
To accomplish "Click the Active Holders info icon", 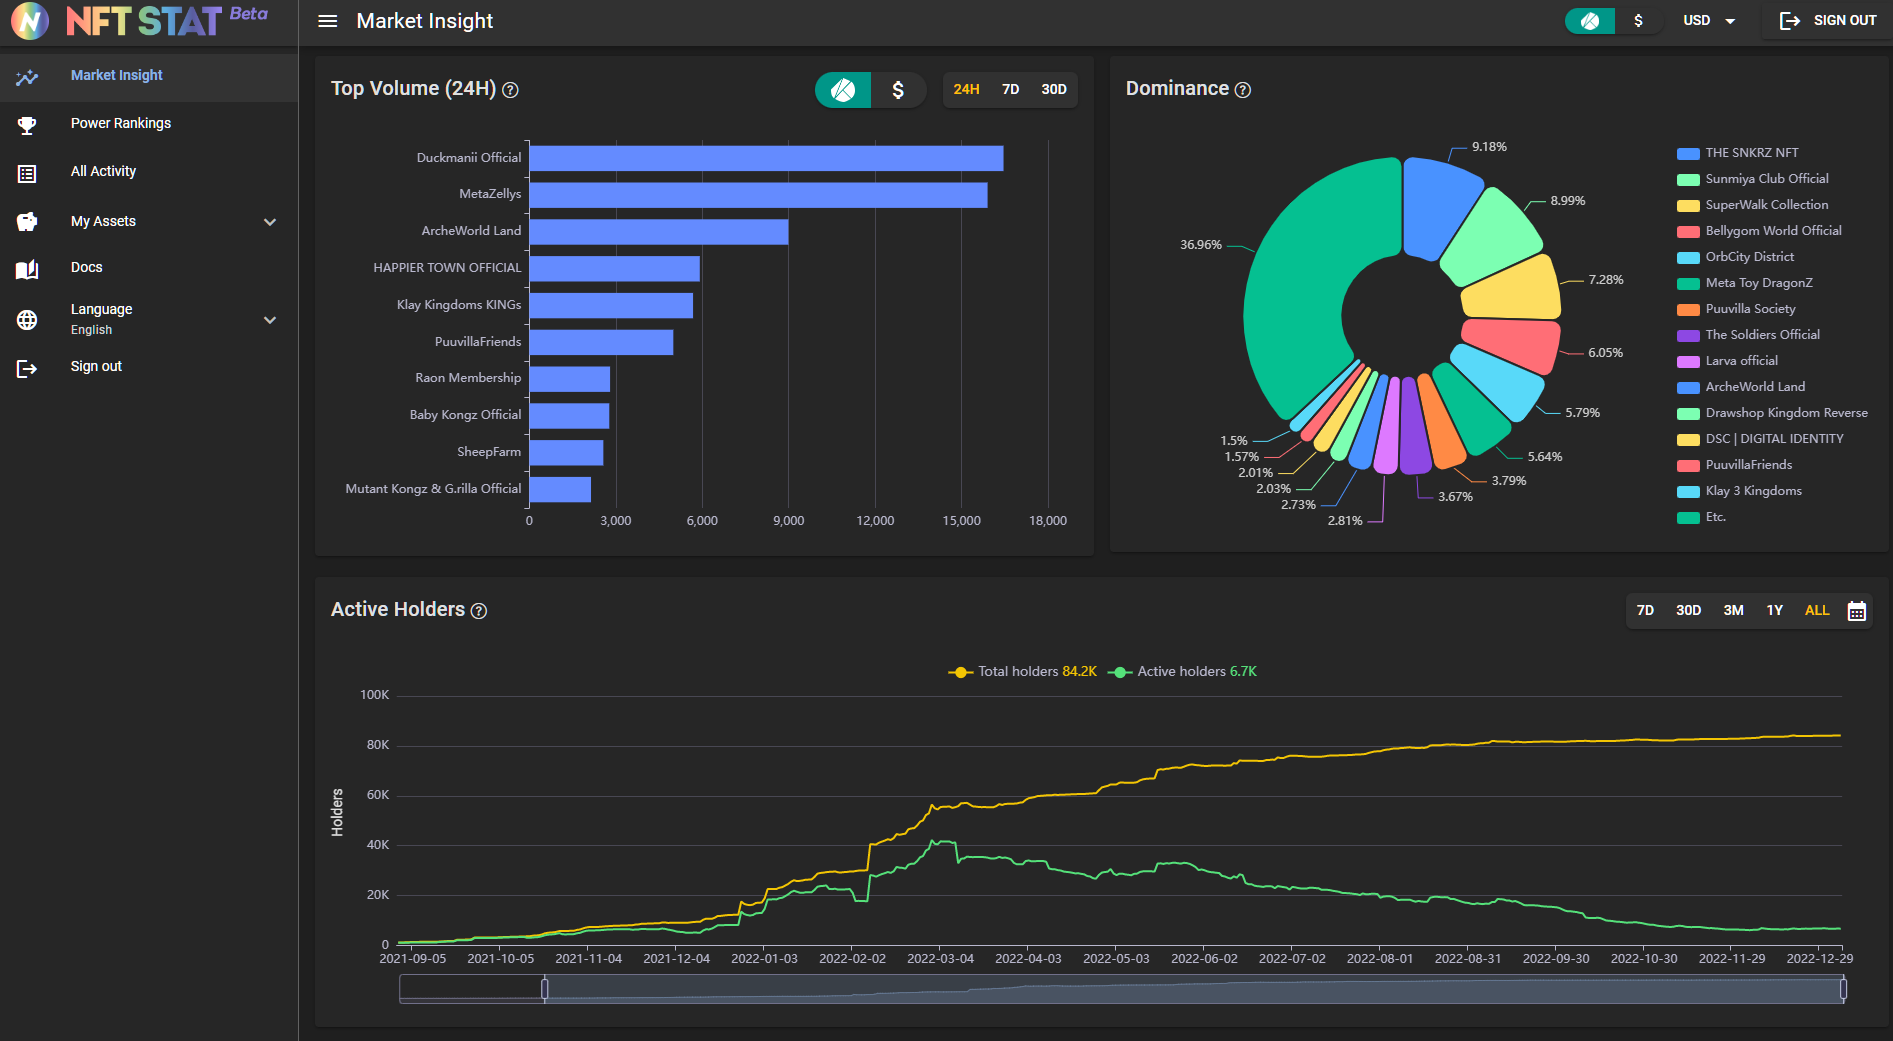I will [x=479, y=611].
